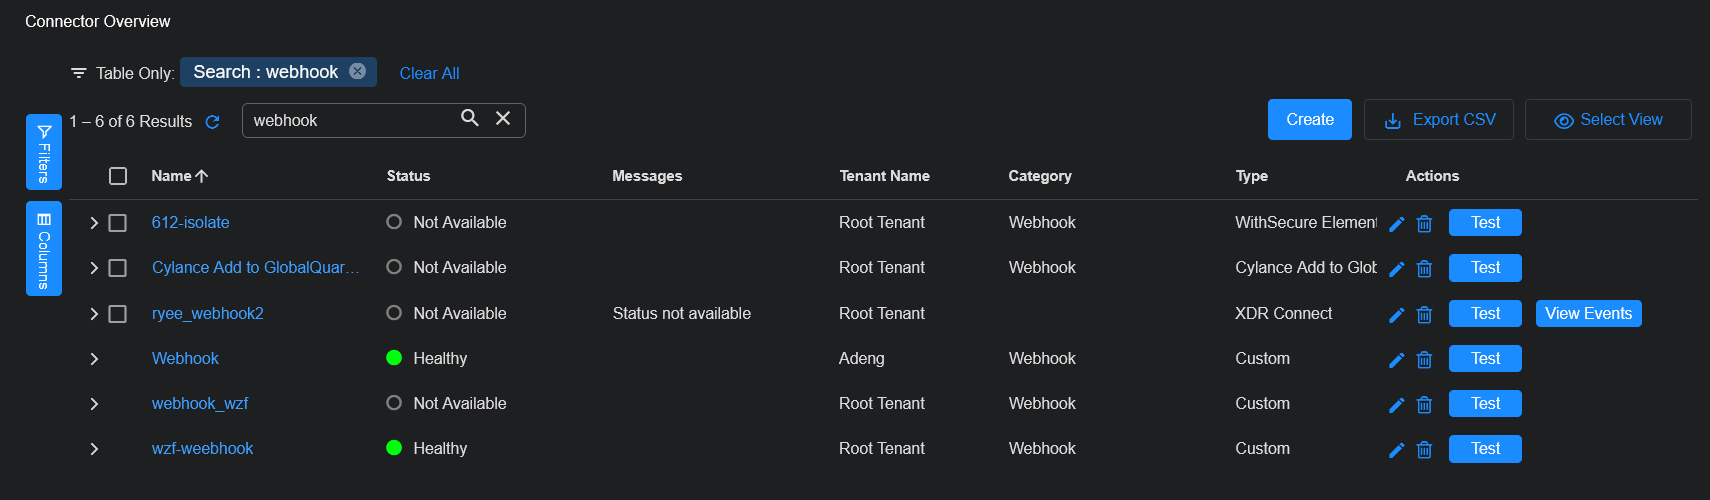Edit the 612-isolate connector with pencil icon

coord(1397,224)
